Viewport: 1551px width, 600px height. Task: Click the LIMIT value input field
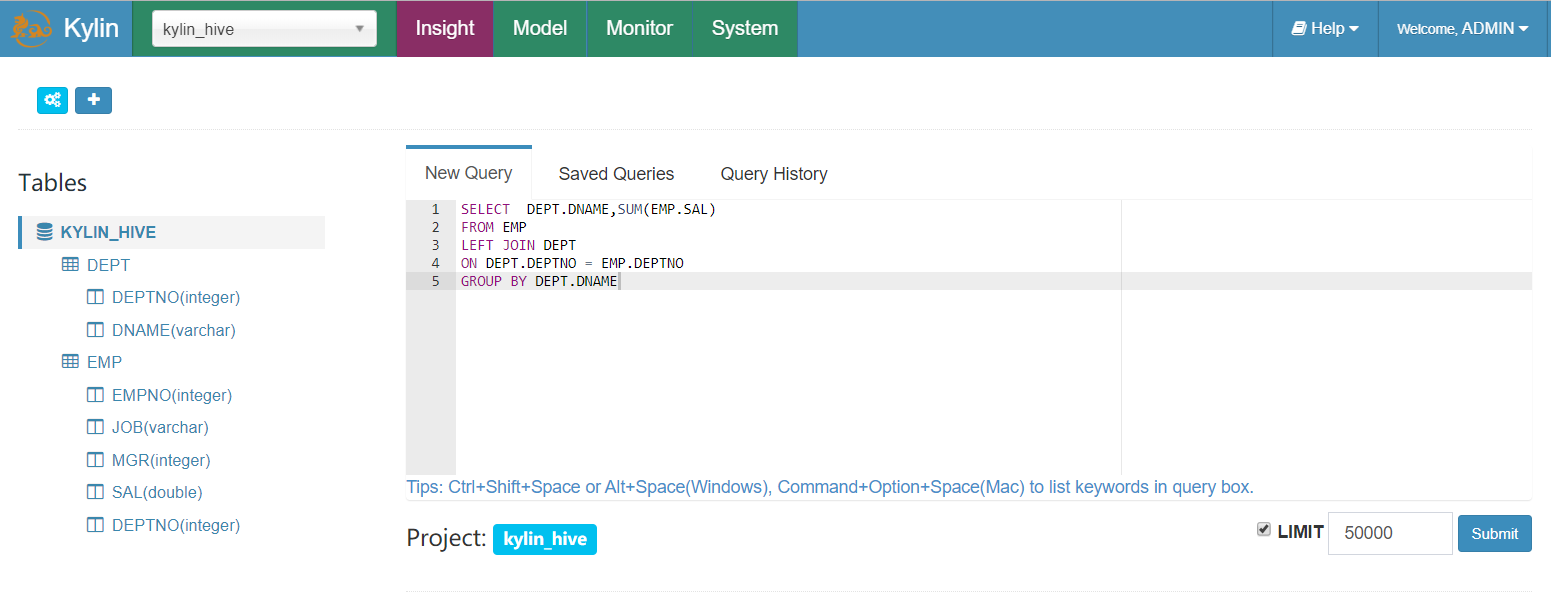1390,533
